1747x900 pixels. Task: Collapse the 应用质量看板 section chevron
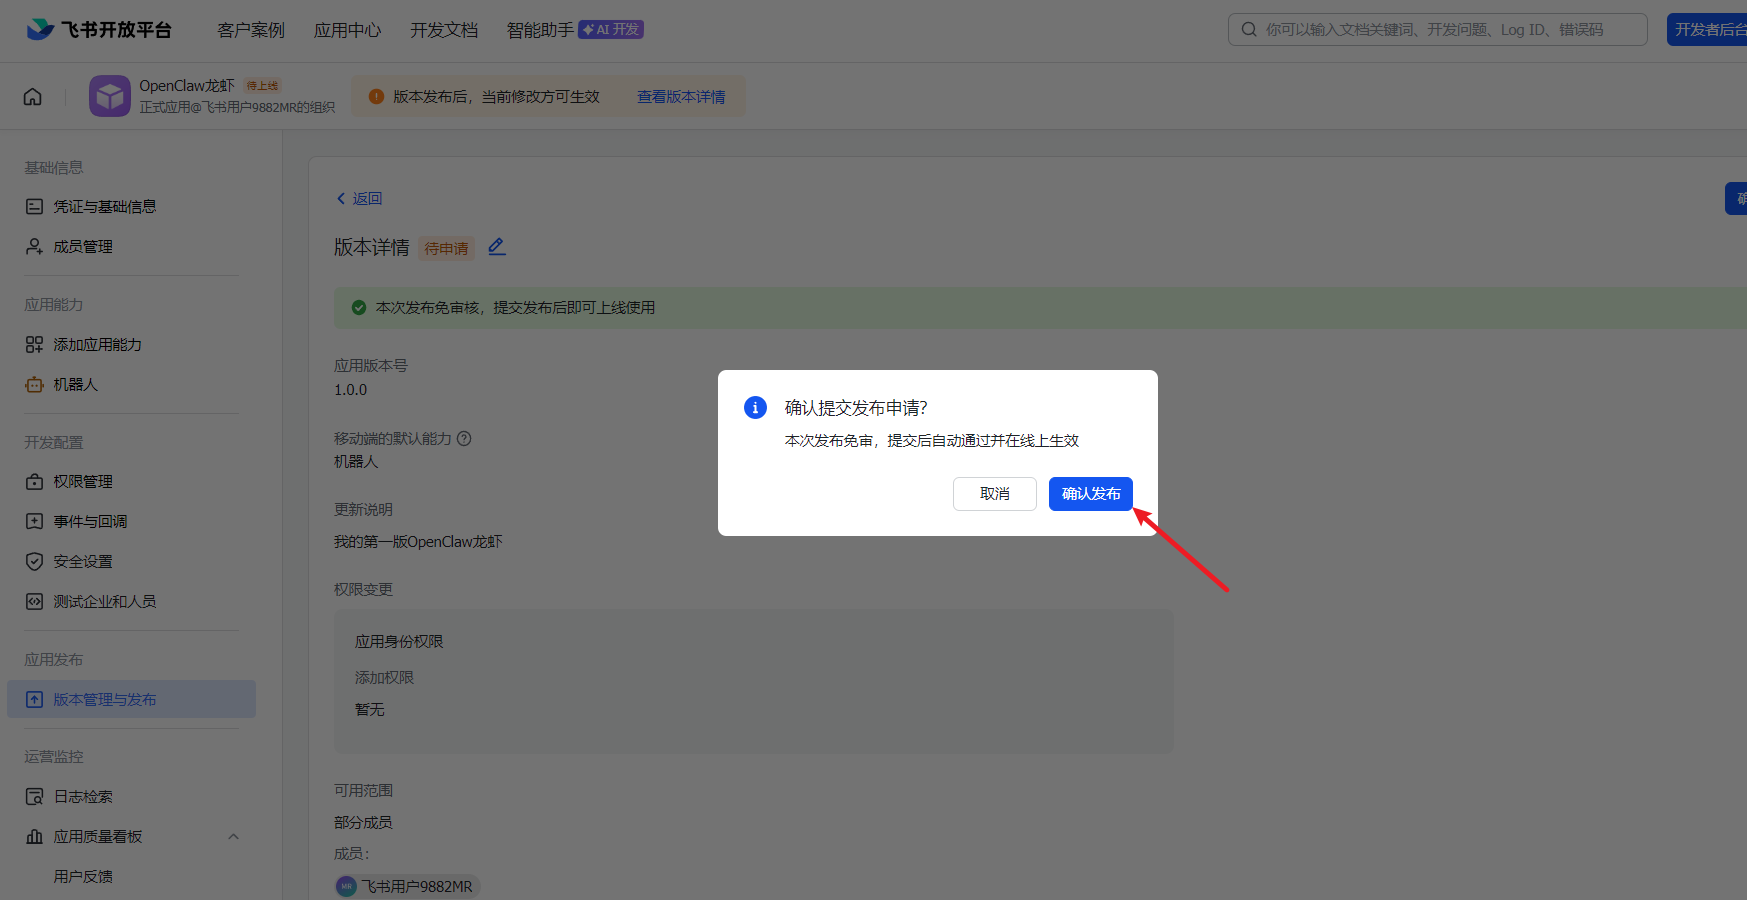pyautogui.click(x=234, y=837)
